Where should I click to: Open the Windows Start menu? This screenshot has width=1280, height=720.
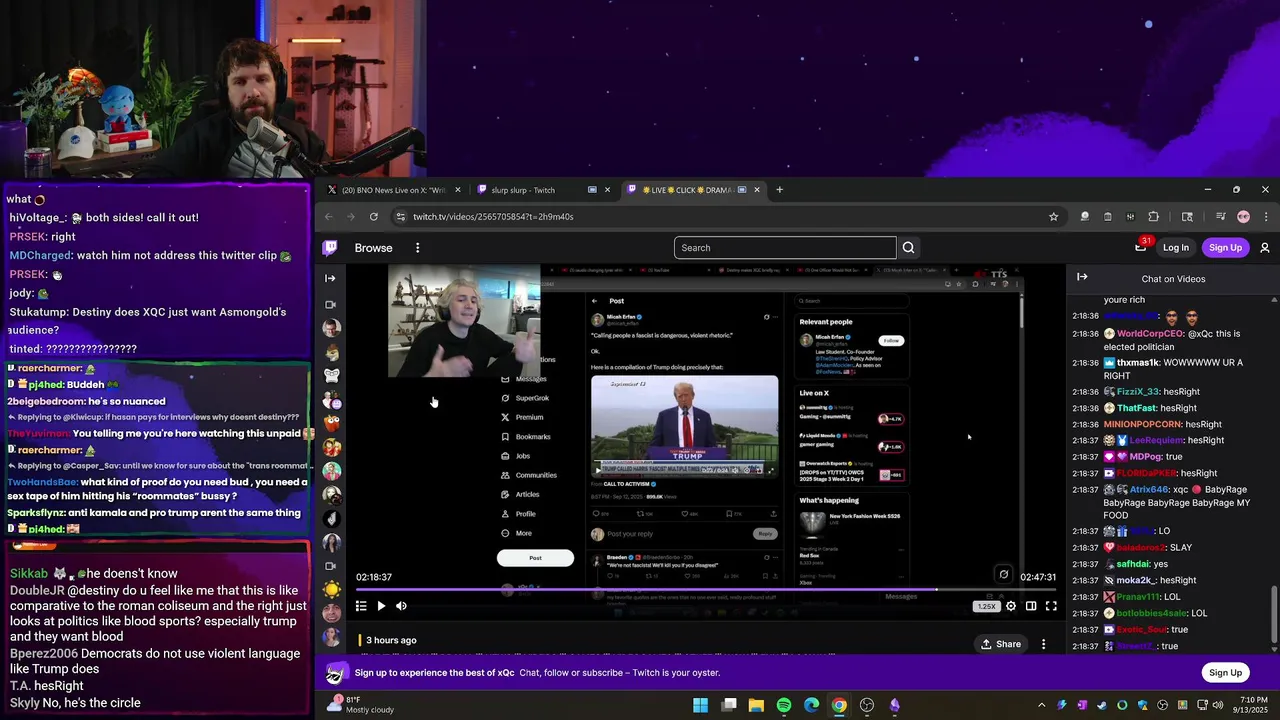(701, 705)
